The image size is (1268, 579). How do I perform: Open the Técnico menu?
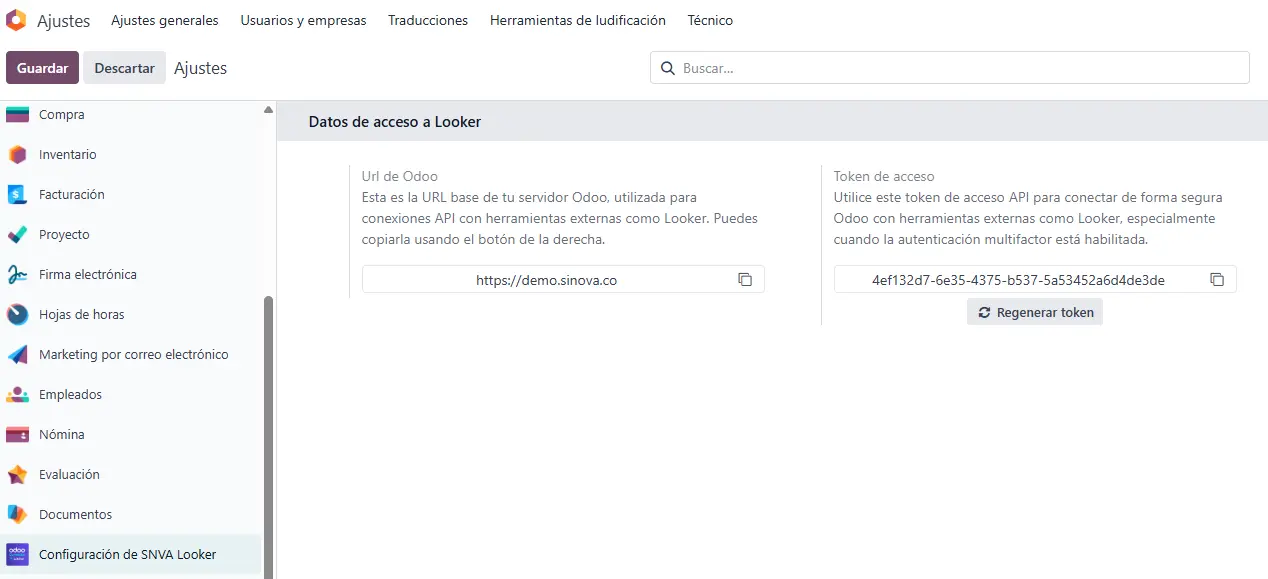coord(710,20)
